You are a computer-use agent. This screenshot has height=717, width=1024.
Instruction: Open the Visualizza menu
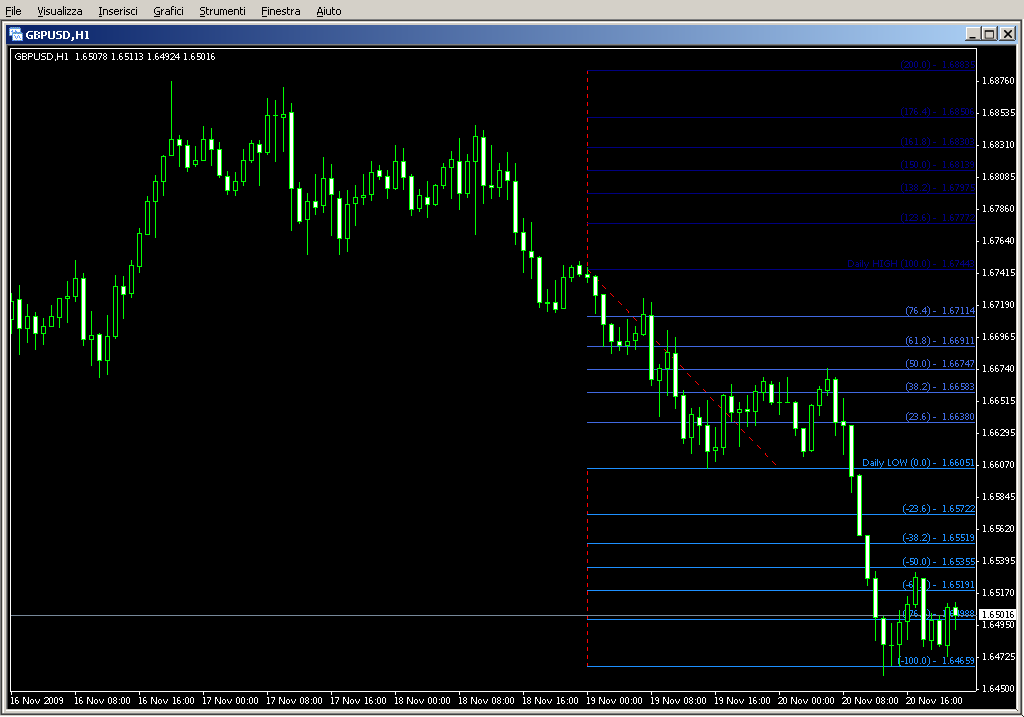60,11
